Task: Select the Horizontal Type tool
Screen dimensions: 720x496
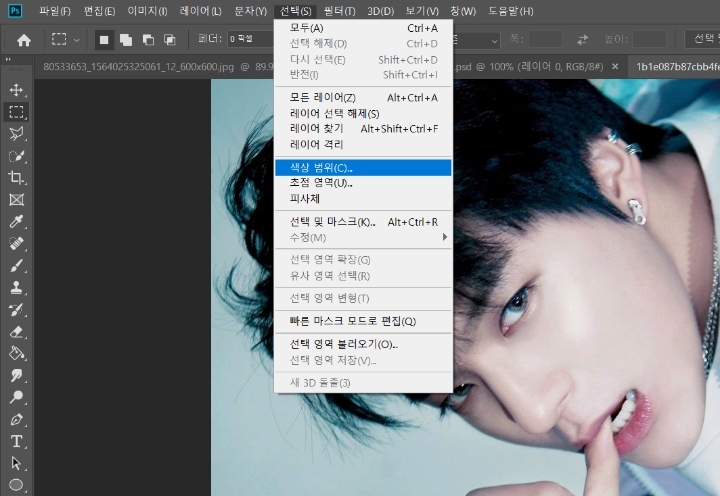Action: click(x=16, y=441)
